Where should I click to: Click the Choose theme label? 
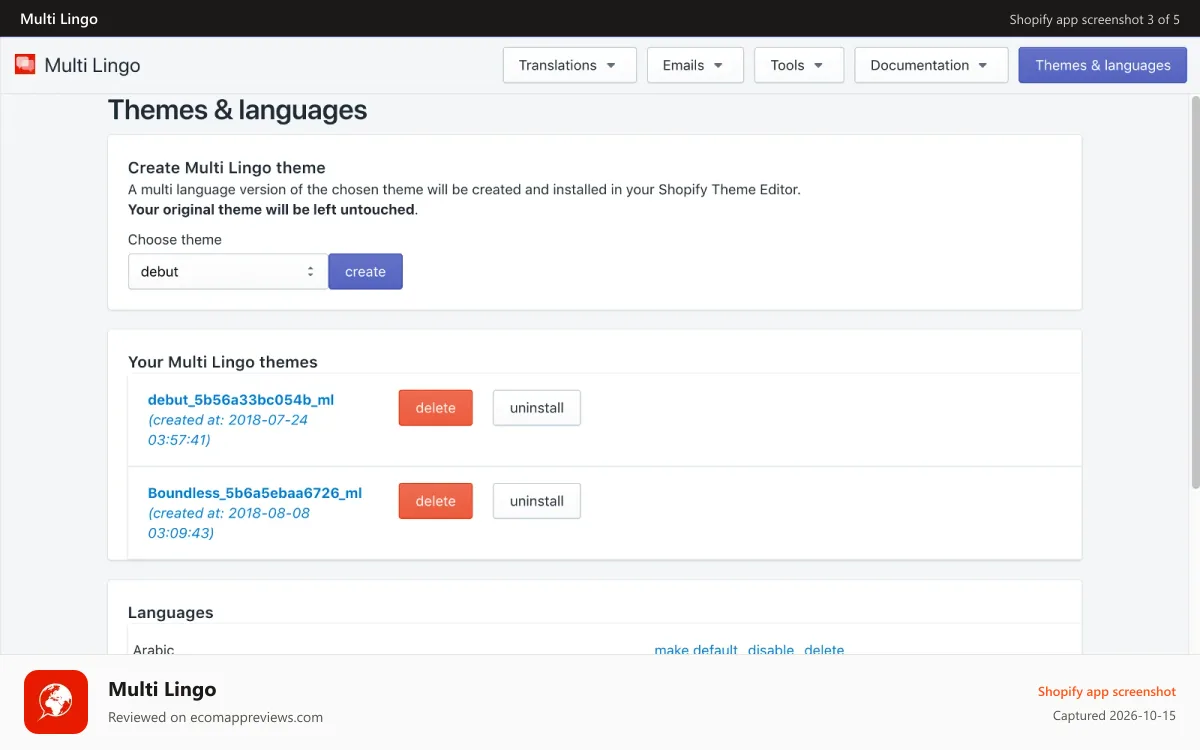point(175,240)
